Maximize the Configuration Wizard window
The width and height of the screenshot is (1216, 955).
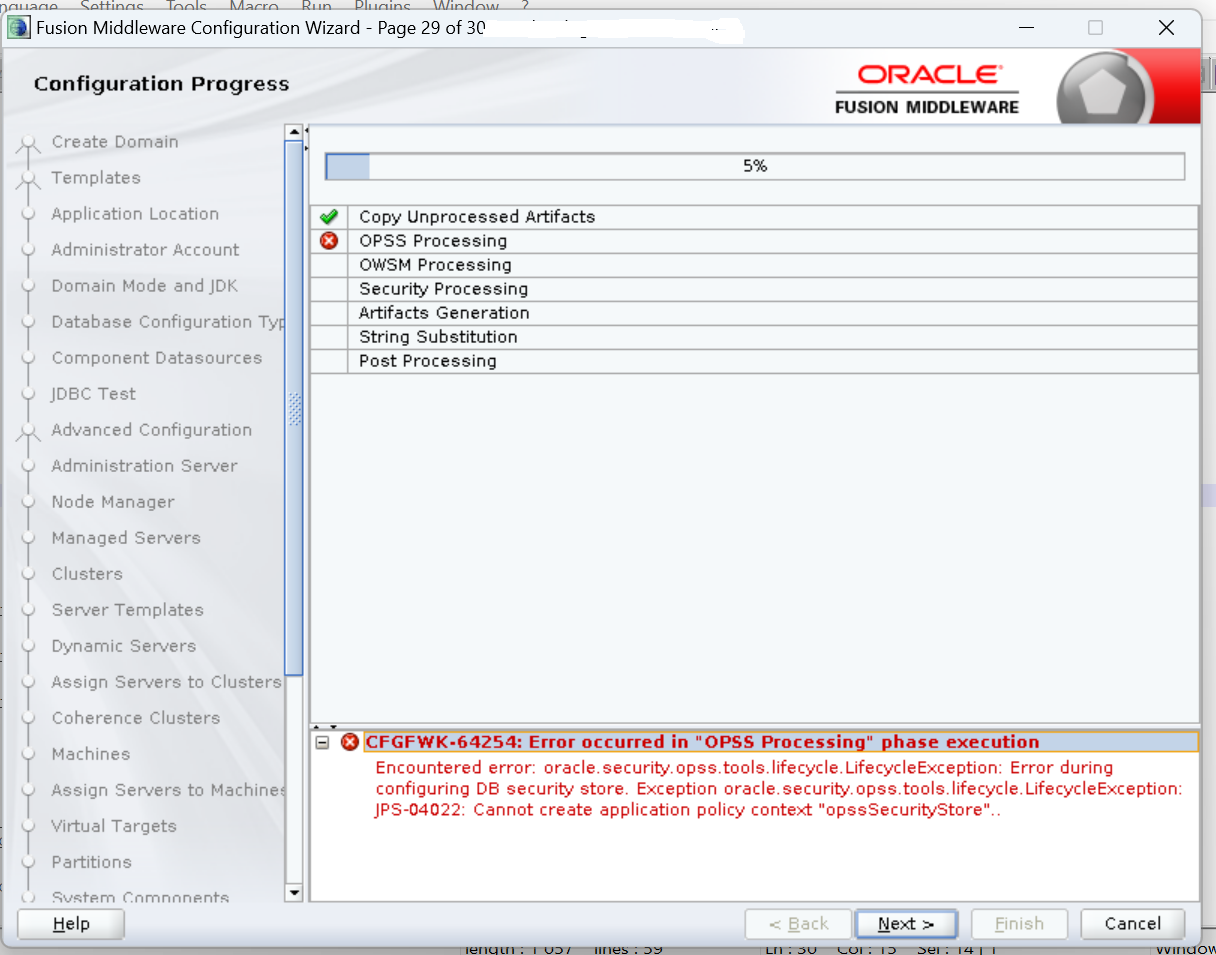(x=1095, y=28)
